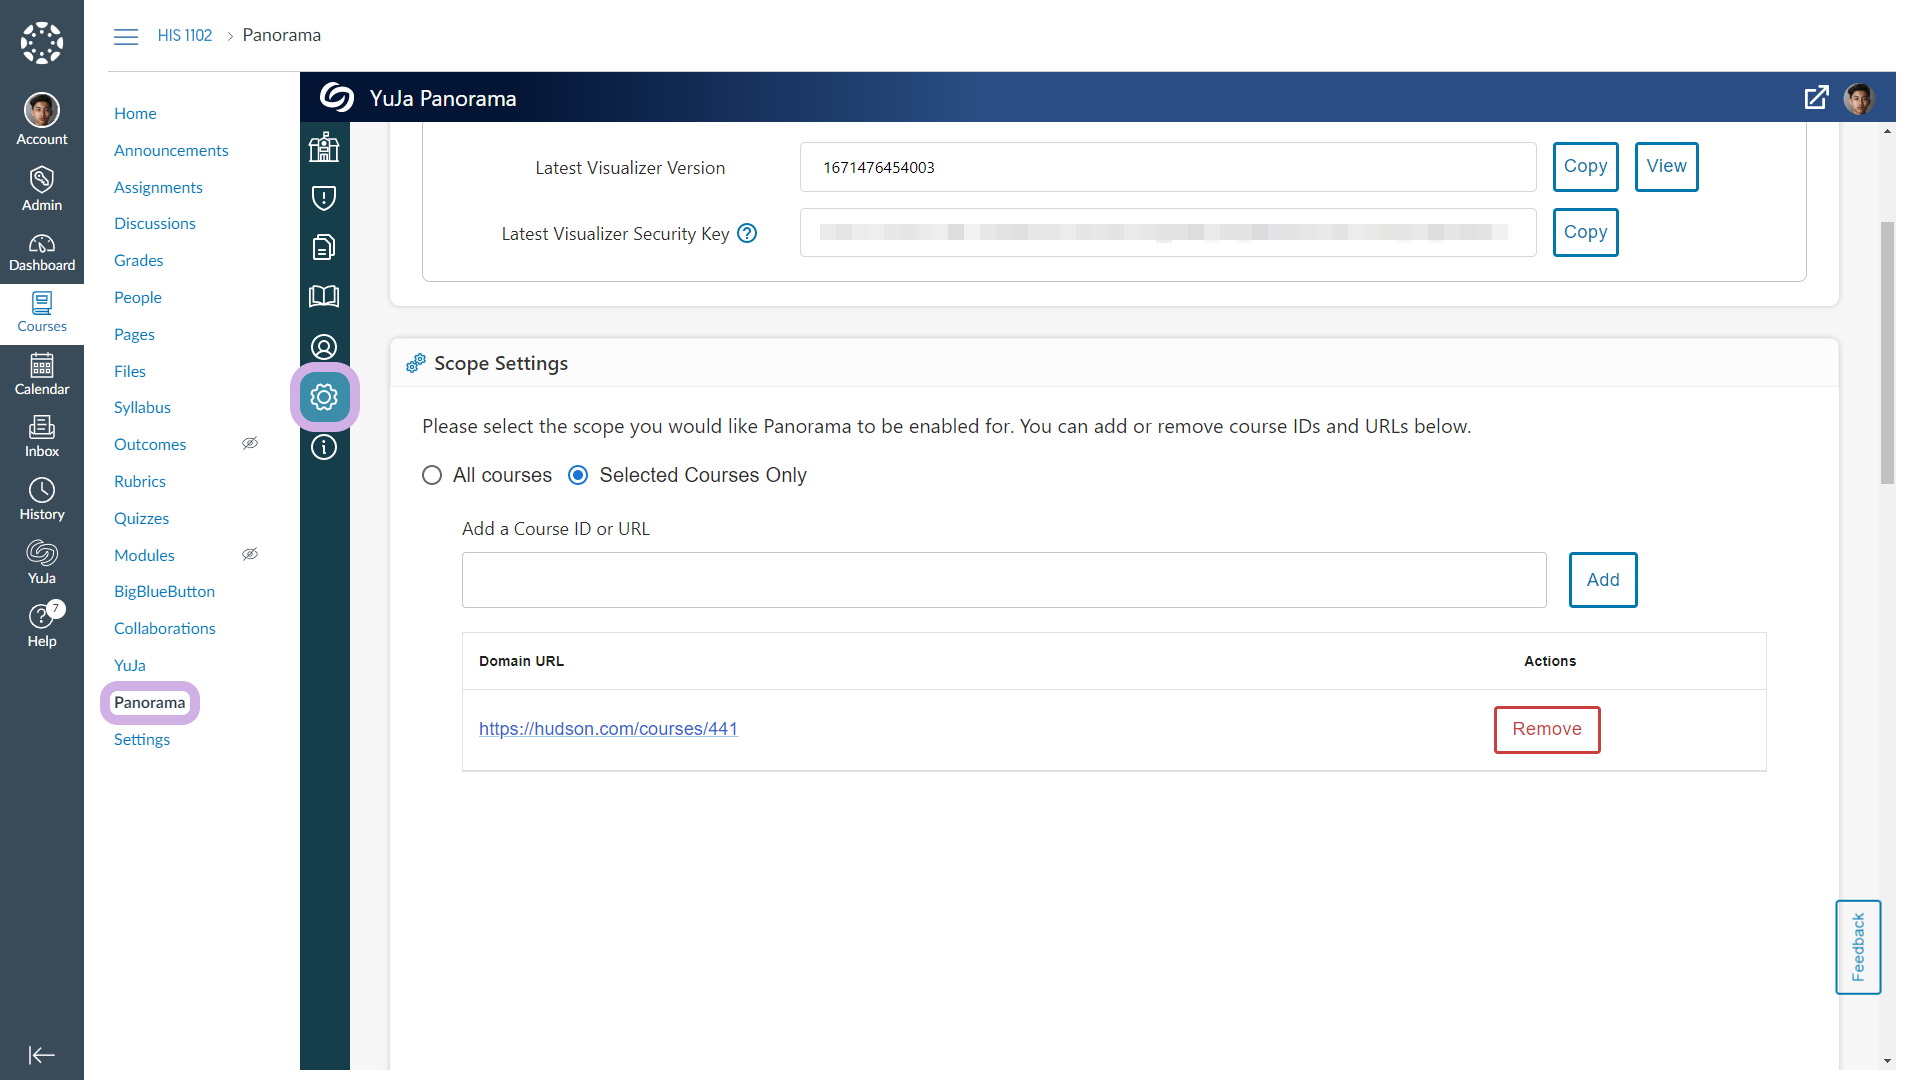Click the scrollbar down arrow
Image resolution: width=1920 pixels, height=1080 pixels.
pos(1887,1061)
